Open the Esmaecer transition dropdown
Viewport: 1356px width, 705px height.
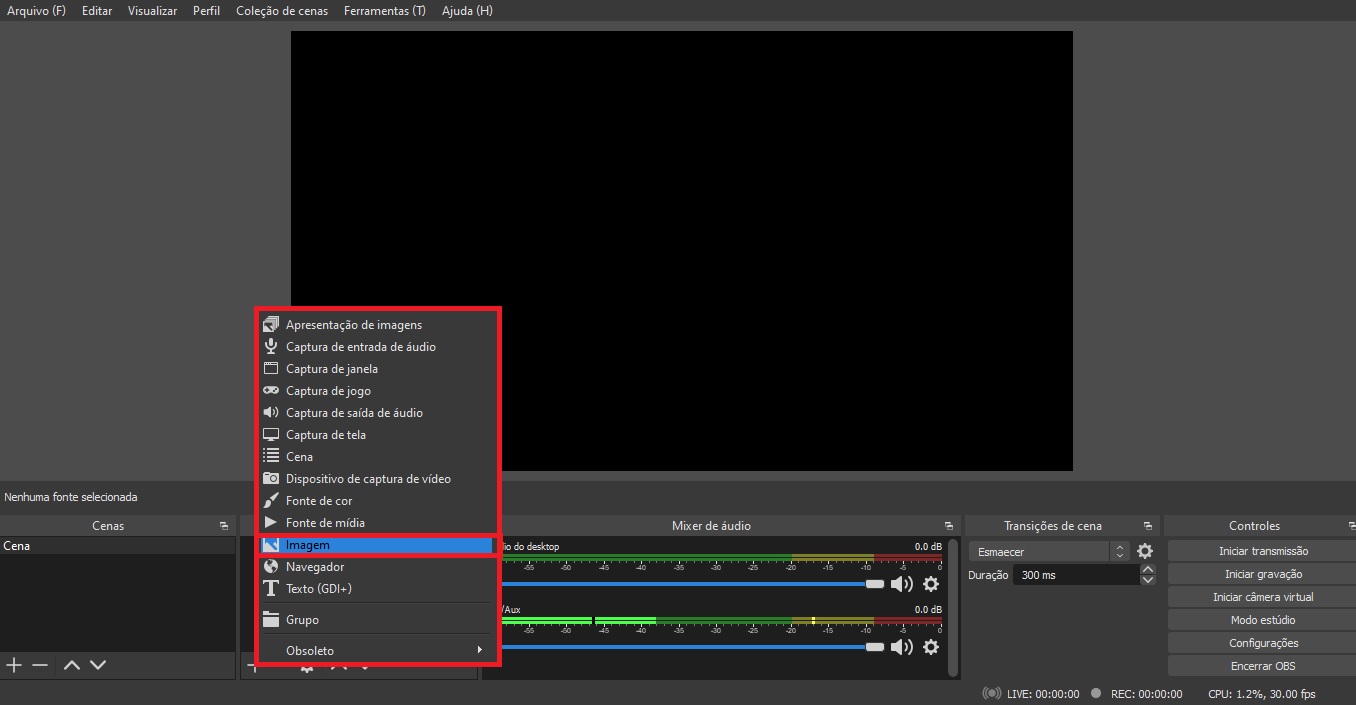pyautogui.click(x=1048, y=551)
